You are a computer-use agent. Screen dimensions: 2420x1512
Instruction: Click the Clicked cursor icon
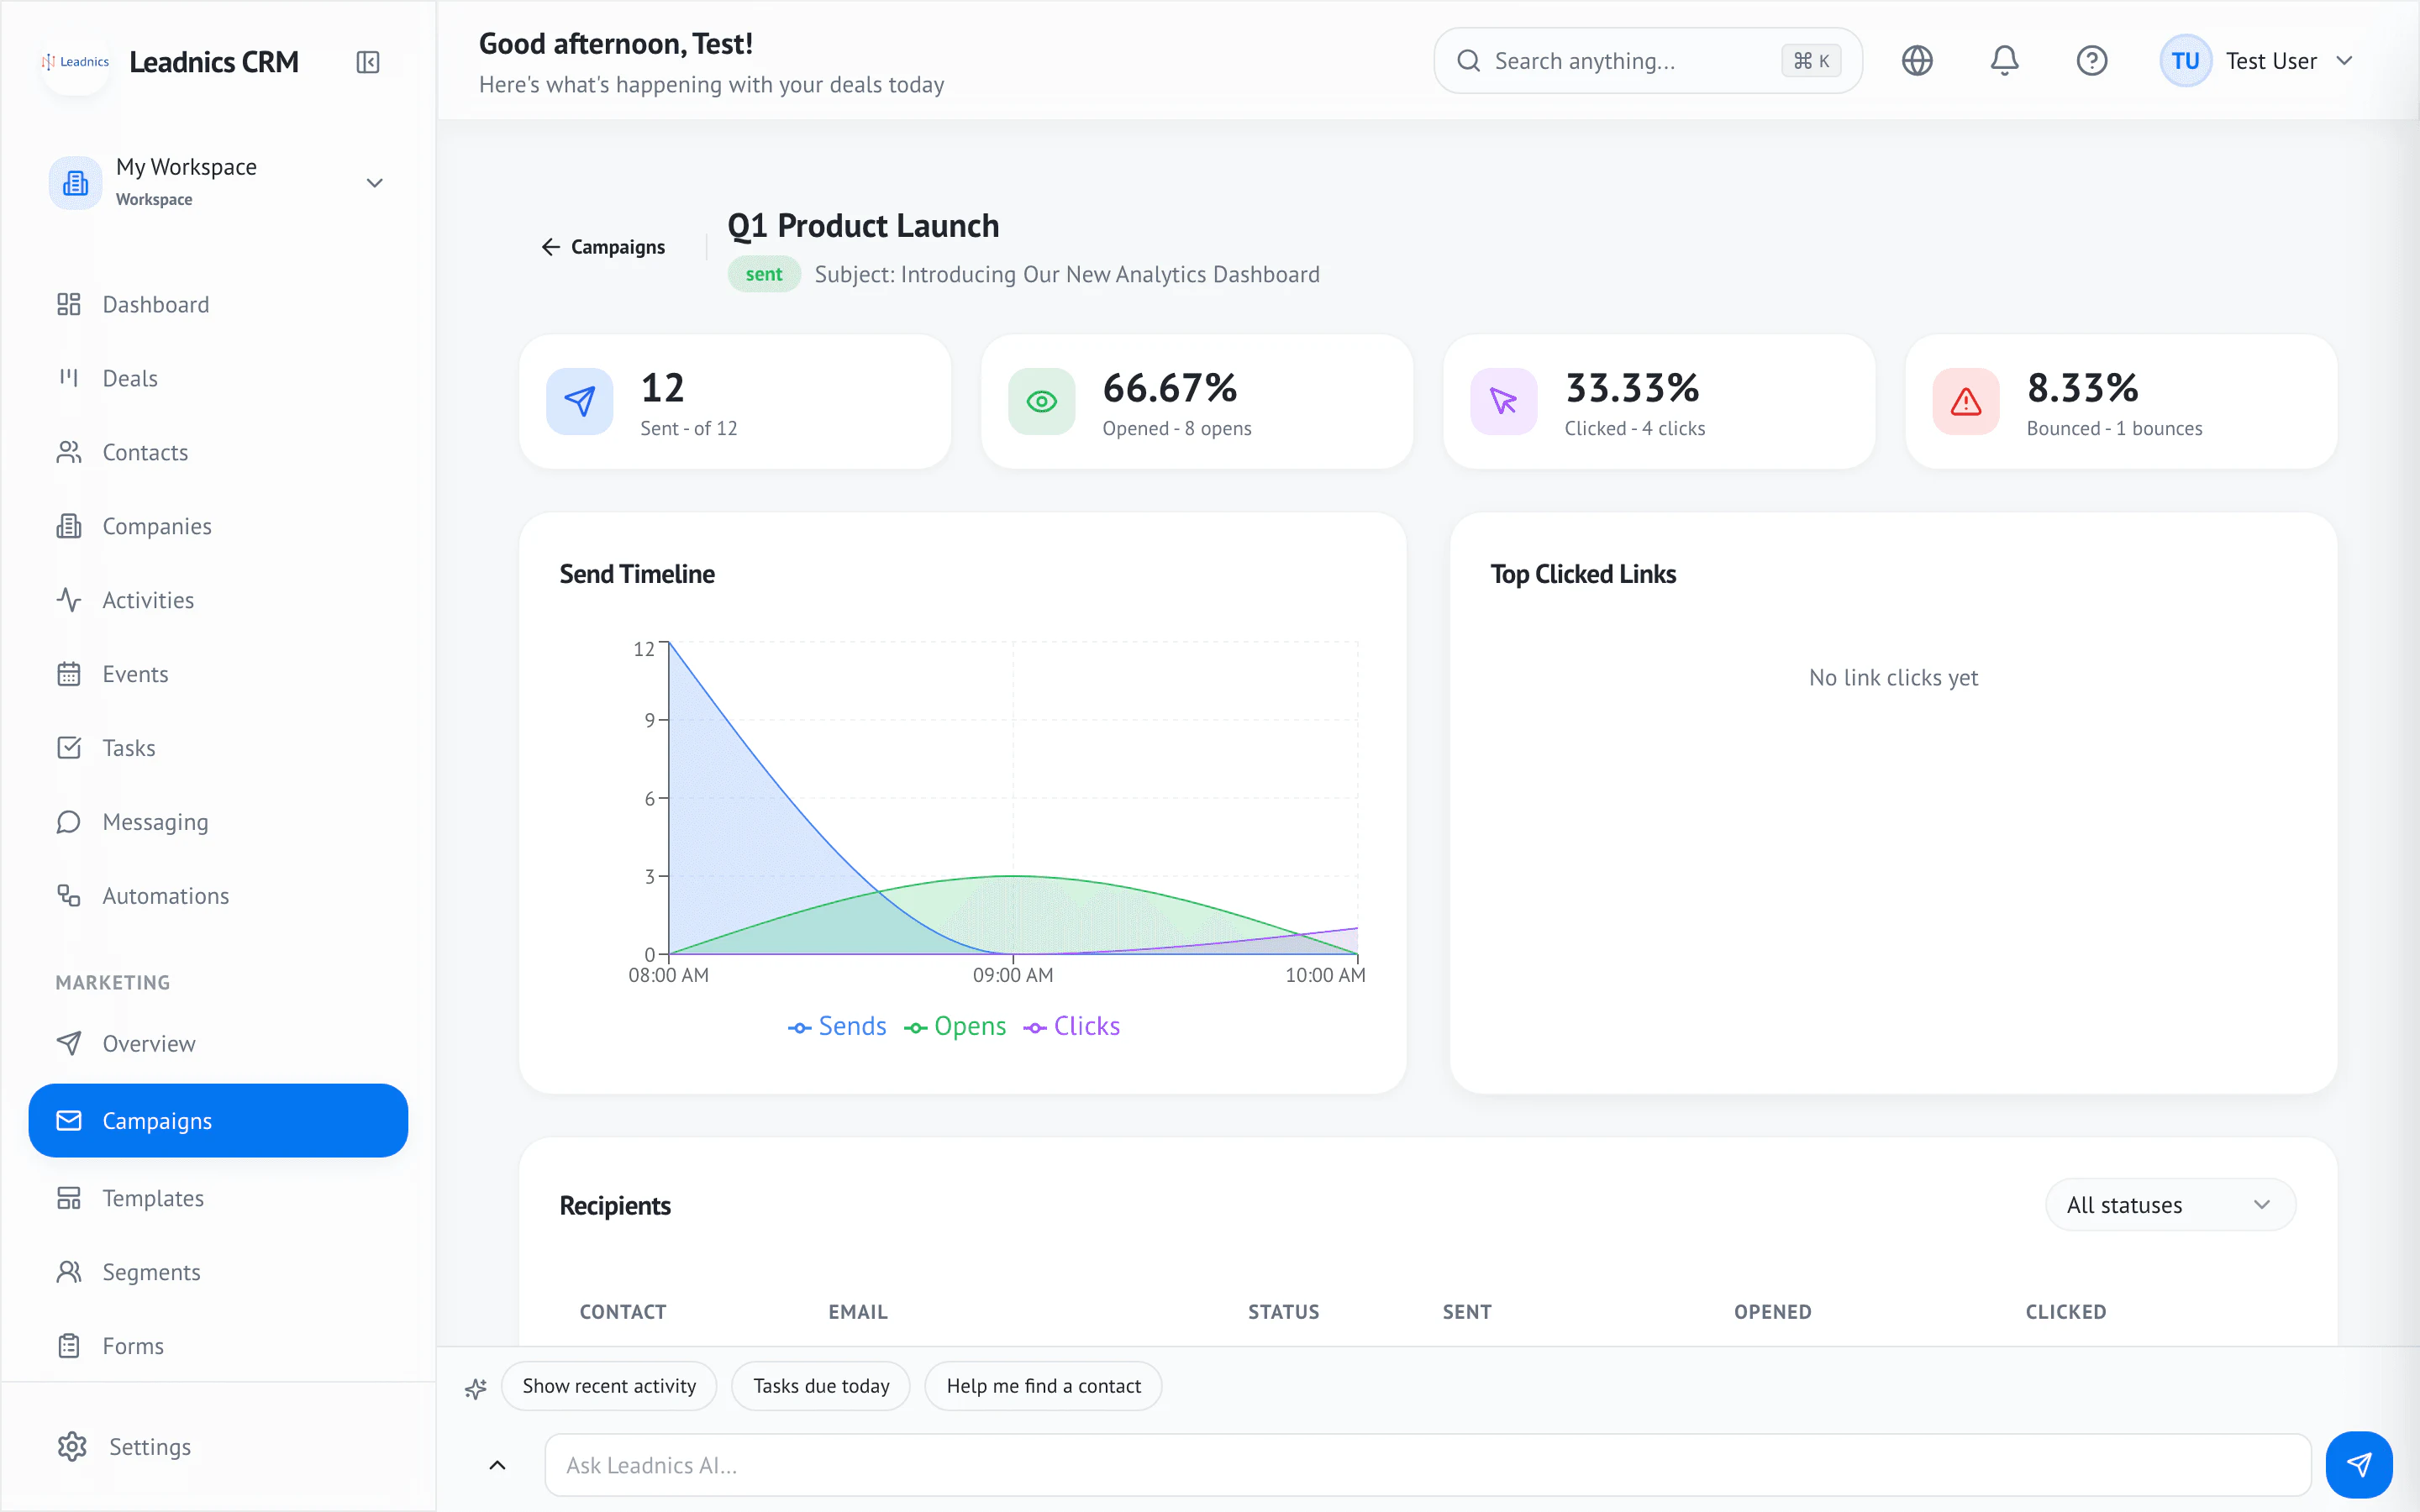click(1504, 402)
